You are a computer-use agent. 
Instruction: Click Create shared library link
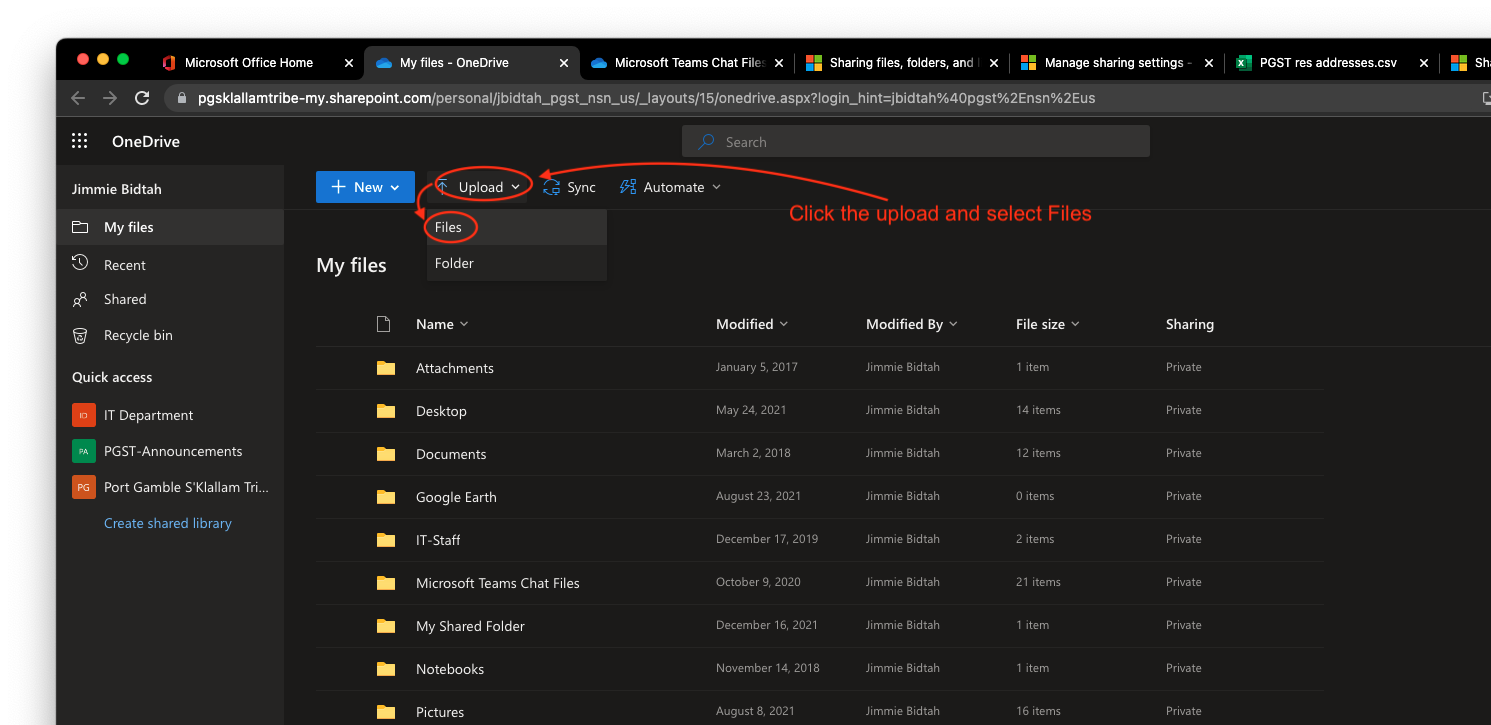[x=168, y=523]
